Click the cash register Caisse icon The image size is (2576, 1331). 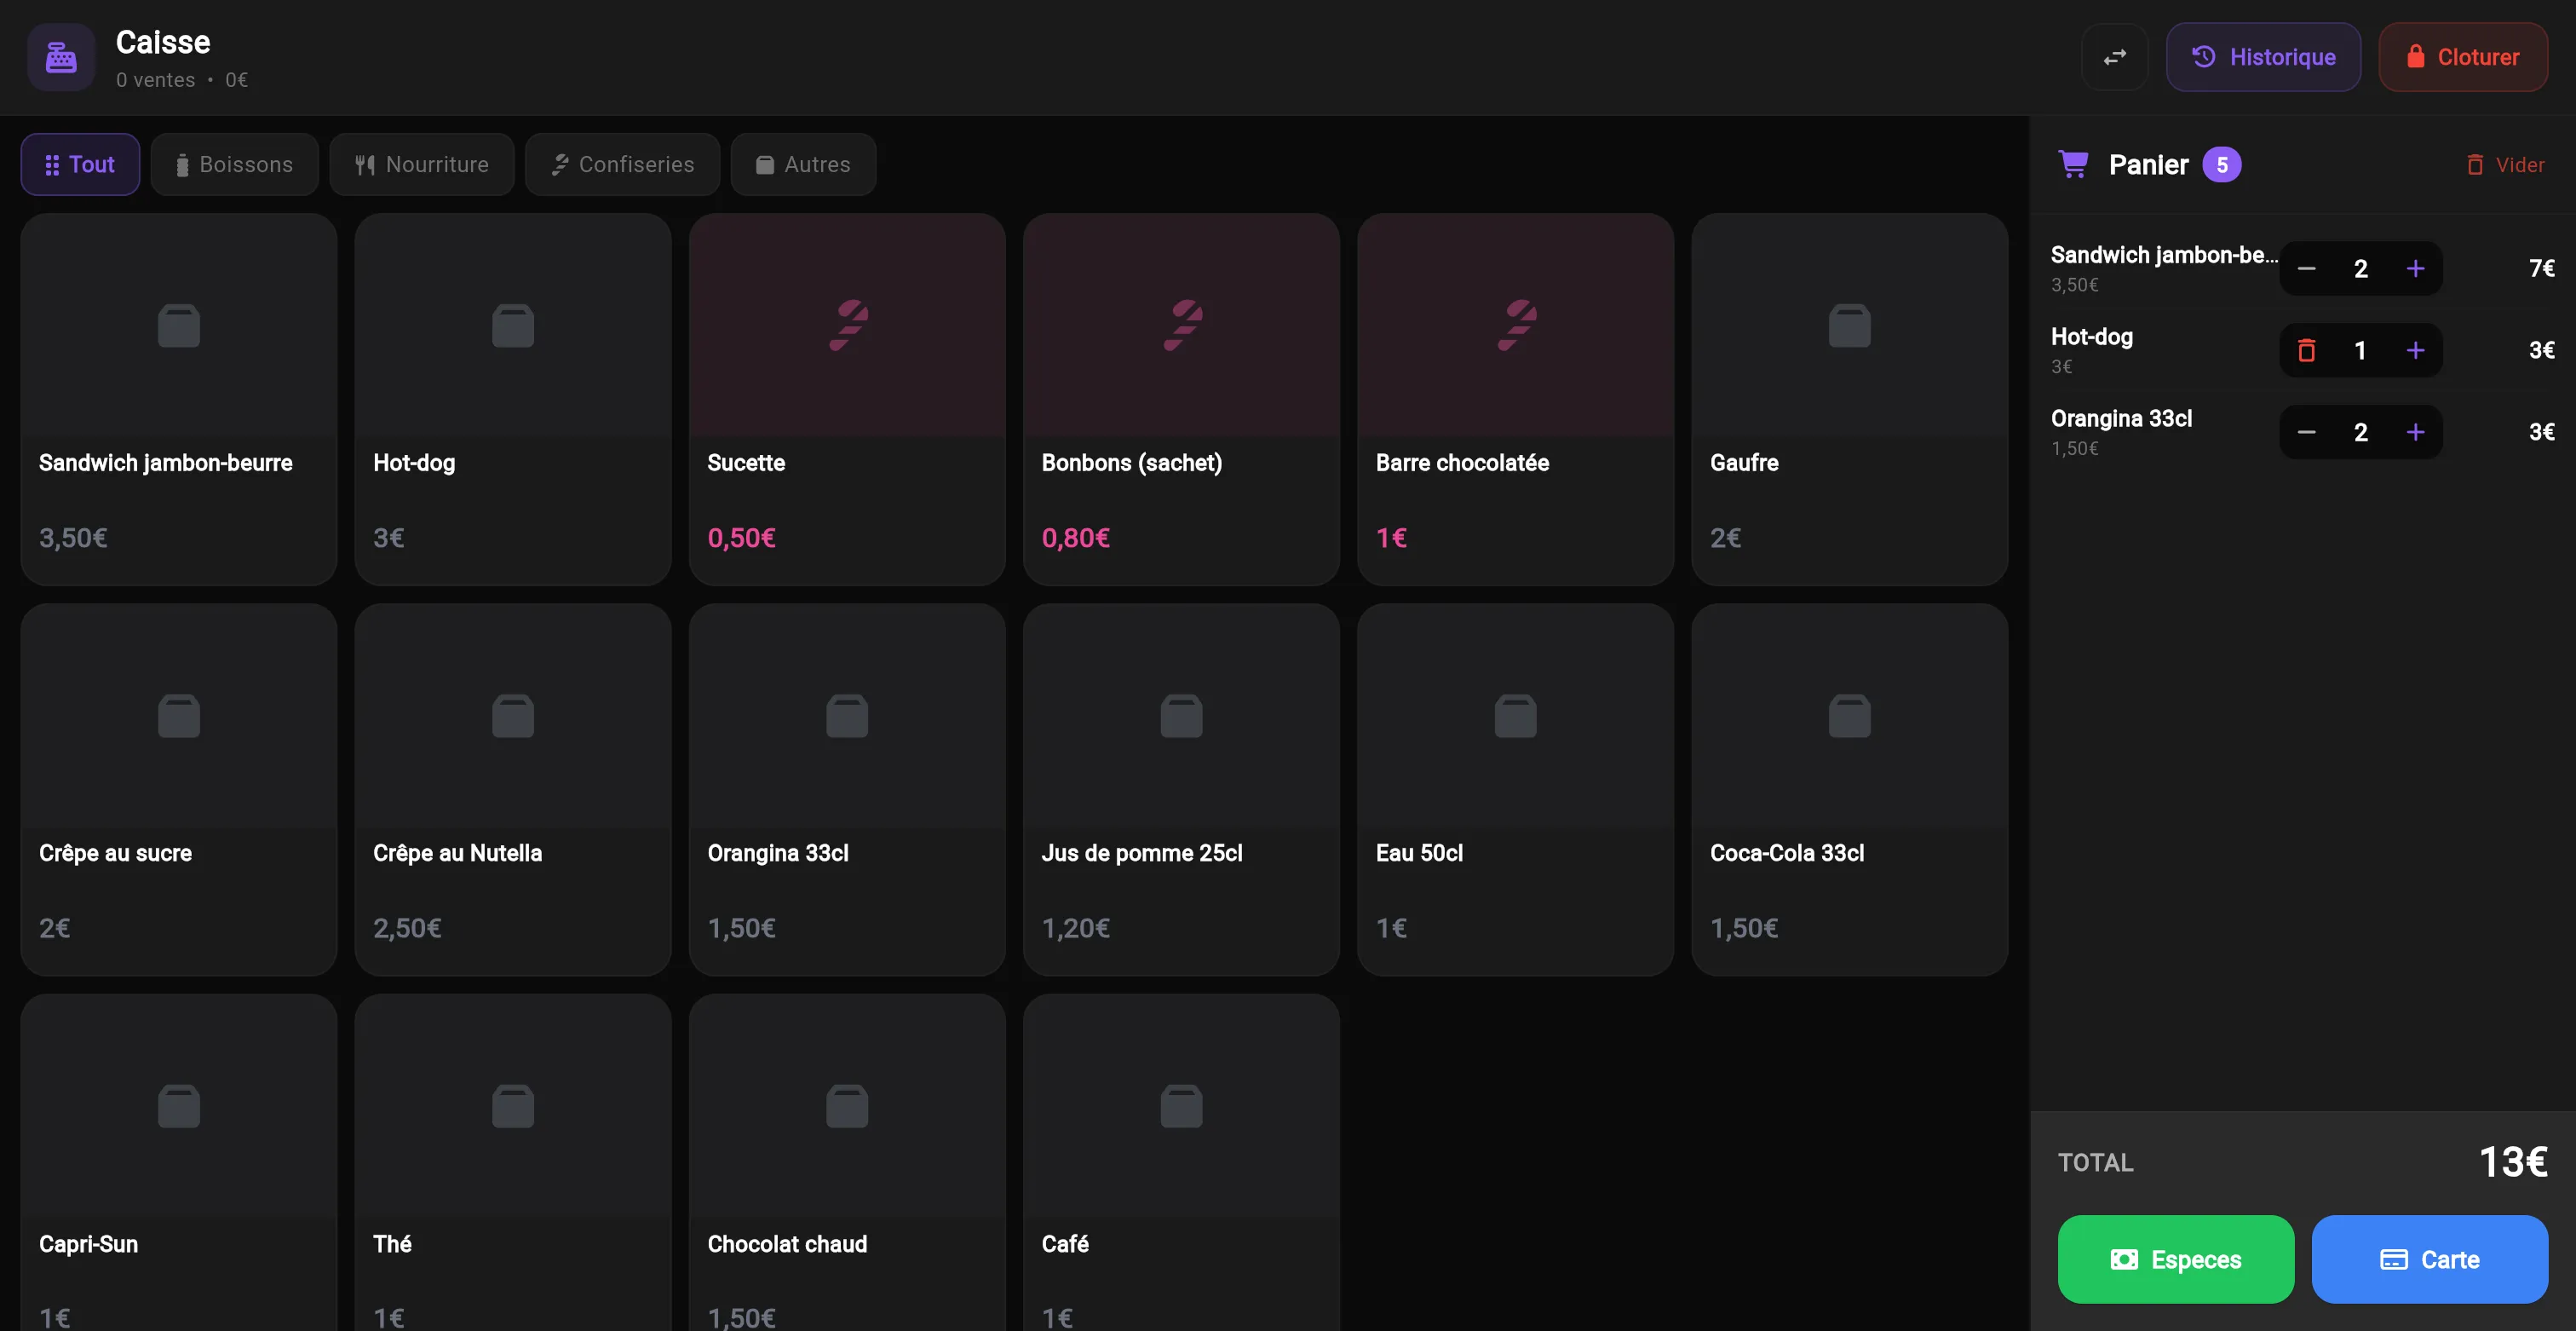61,58
